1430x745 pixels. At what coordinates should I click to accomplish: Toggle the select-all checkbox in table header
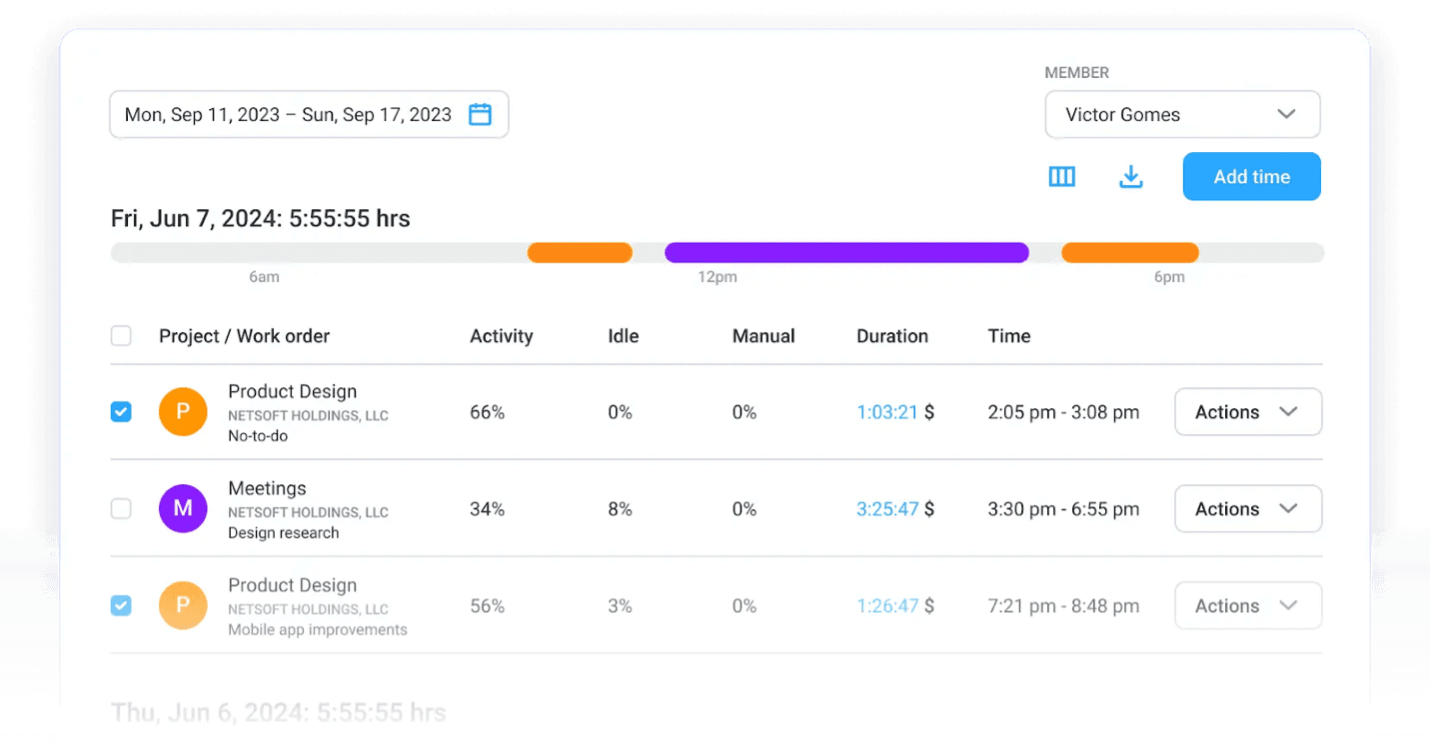(x=121, y=336)
